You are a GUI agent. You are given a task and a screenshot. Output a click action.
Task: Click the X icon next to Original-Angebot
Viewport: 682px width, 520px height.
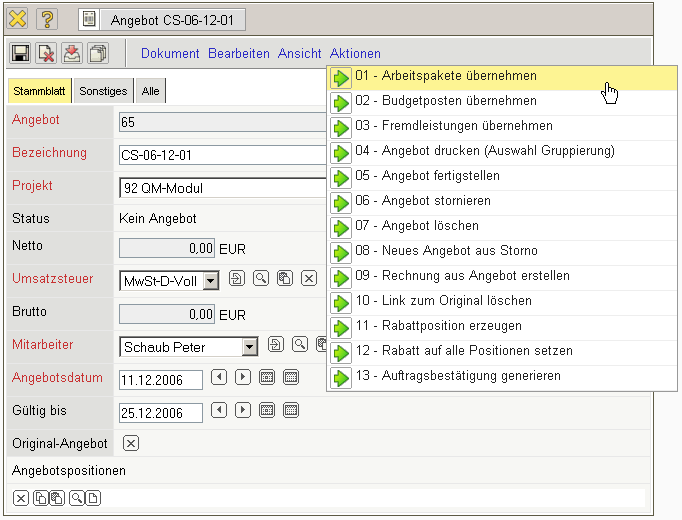coord(131,443)
